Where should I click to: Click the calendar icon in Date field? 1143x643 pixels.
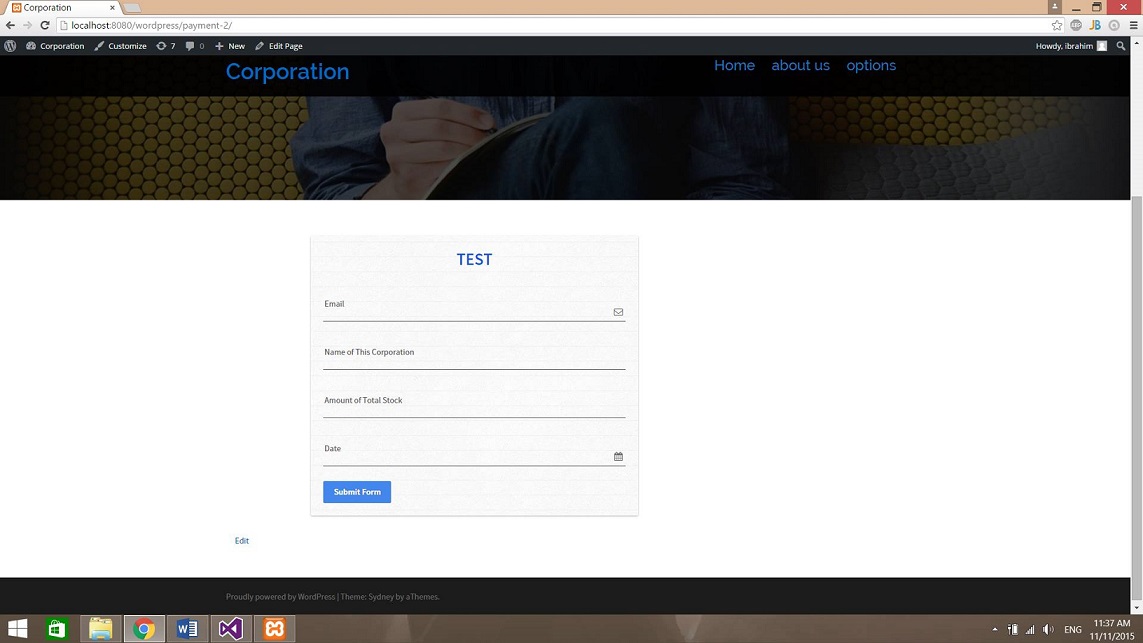coord(618,457)
